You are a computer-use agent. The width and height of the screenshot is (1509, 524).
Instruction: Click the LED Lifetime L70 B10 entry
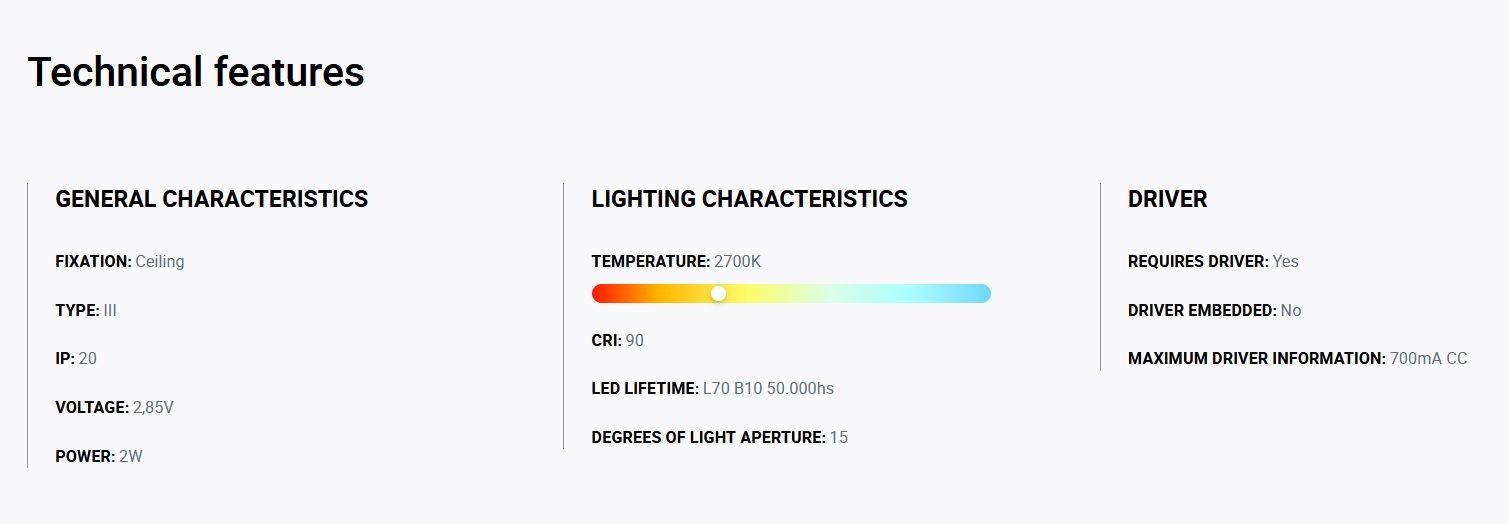pyautogui.click(x=713, y=388)
